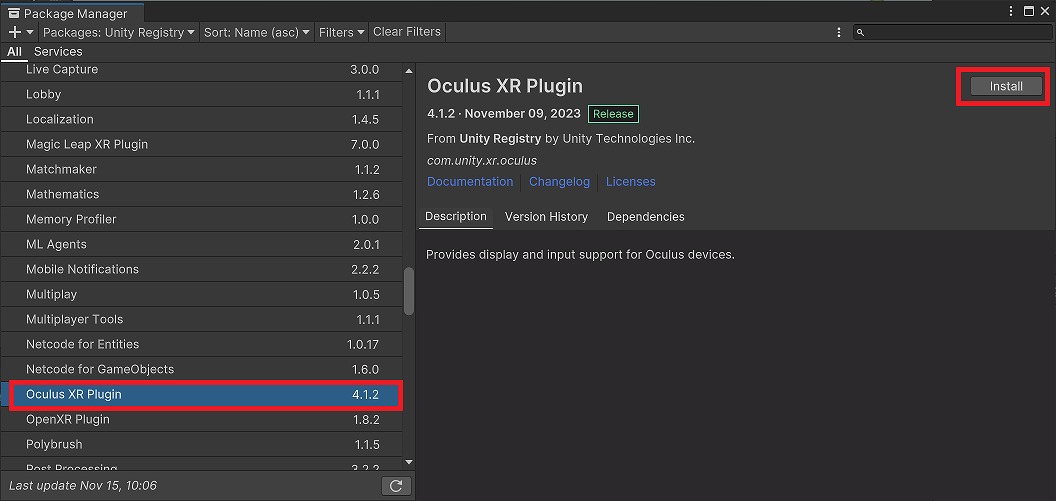
Task: Click the com.unity.xr.oculus package name
Action: [482, 161]
